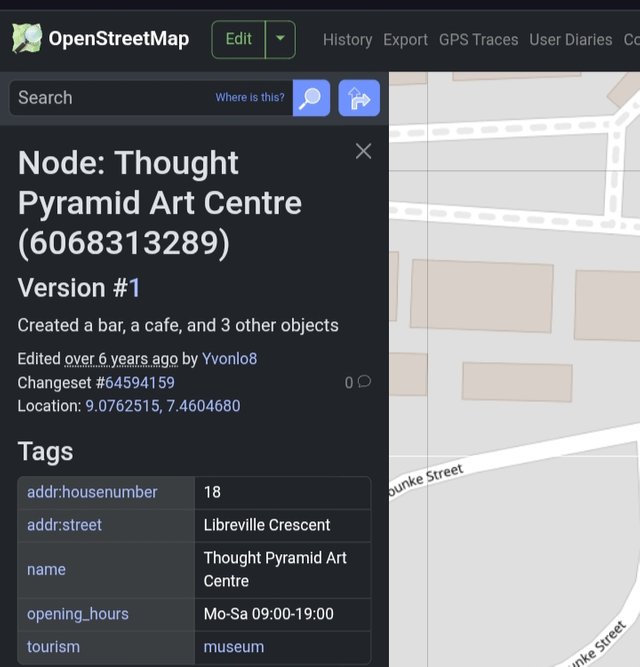The width and height of the screenshot is (640, 667).
Task: Open changeset 64594159 link
Action: (139, 382)
